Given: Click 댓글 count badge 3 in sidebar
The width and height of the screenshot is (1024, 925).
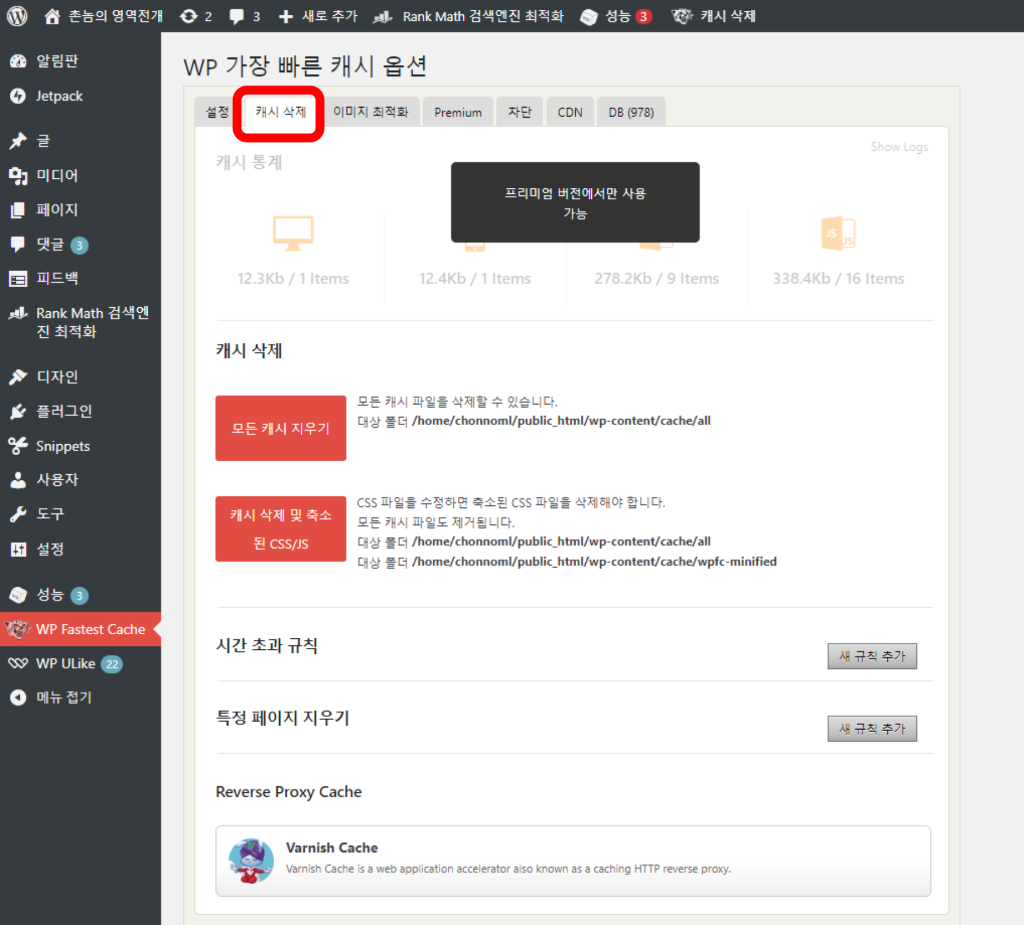Looking at the screenshot, I should coord(80,245).
